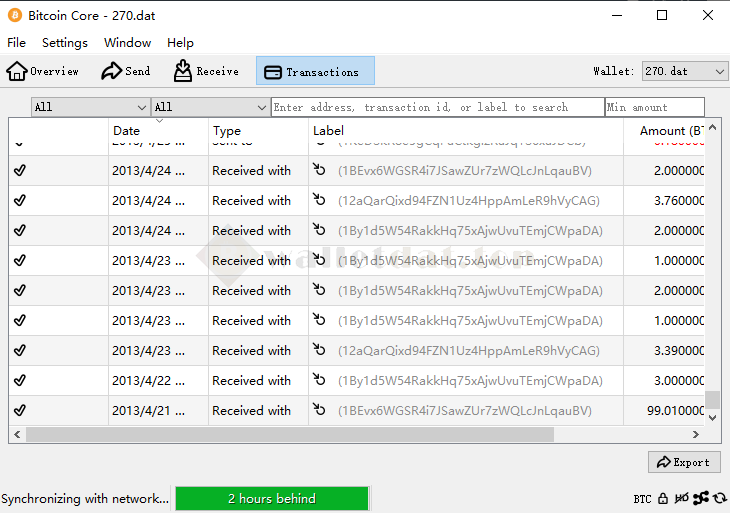Open the Settings menu
The width and height of the screenshot is (730, 513).
click(x=65, y=43)
